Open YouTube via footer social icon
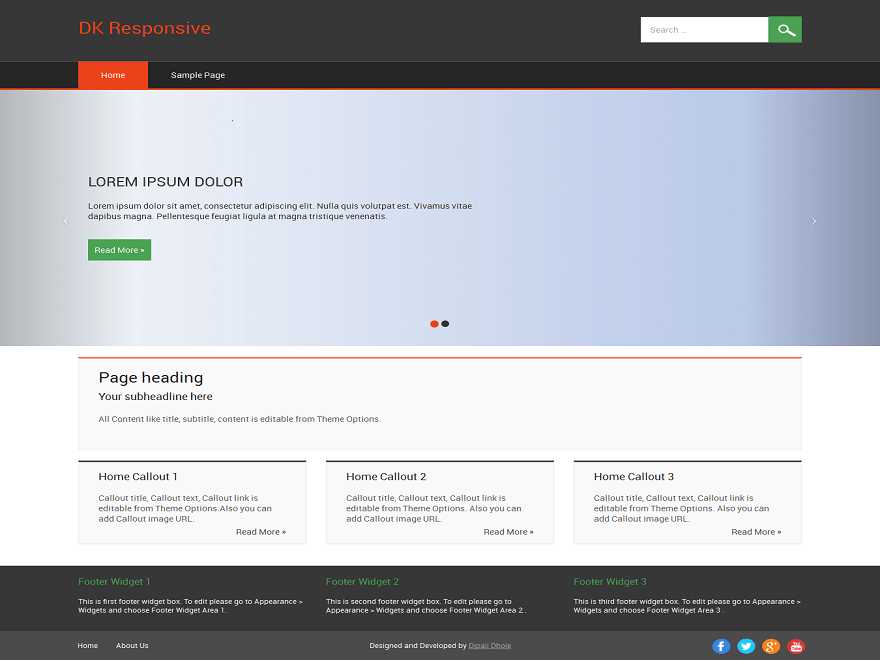The image size is (880, 660). coord(796,646)
